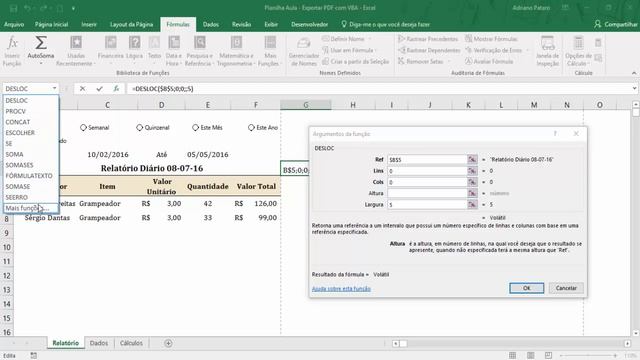This screenshot has width=640, height=360.
Task: Open Usadas Recentemente functions icon
Action: pyautogui.click(x=76, y=42)
